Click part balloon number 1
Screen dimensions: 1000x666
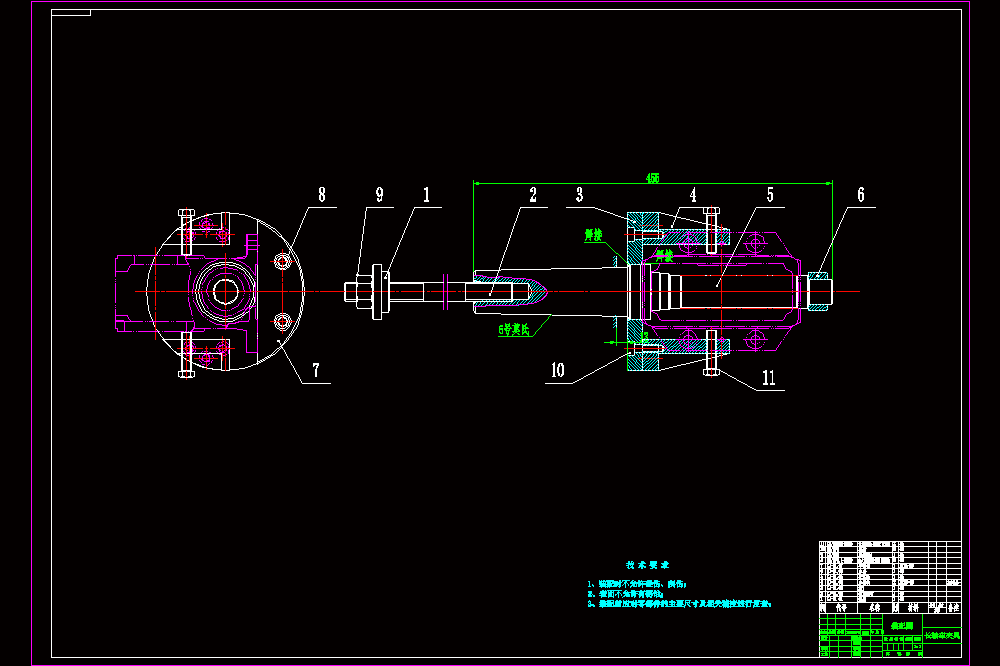(x=427, y=195)
